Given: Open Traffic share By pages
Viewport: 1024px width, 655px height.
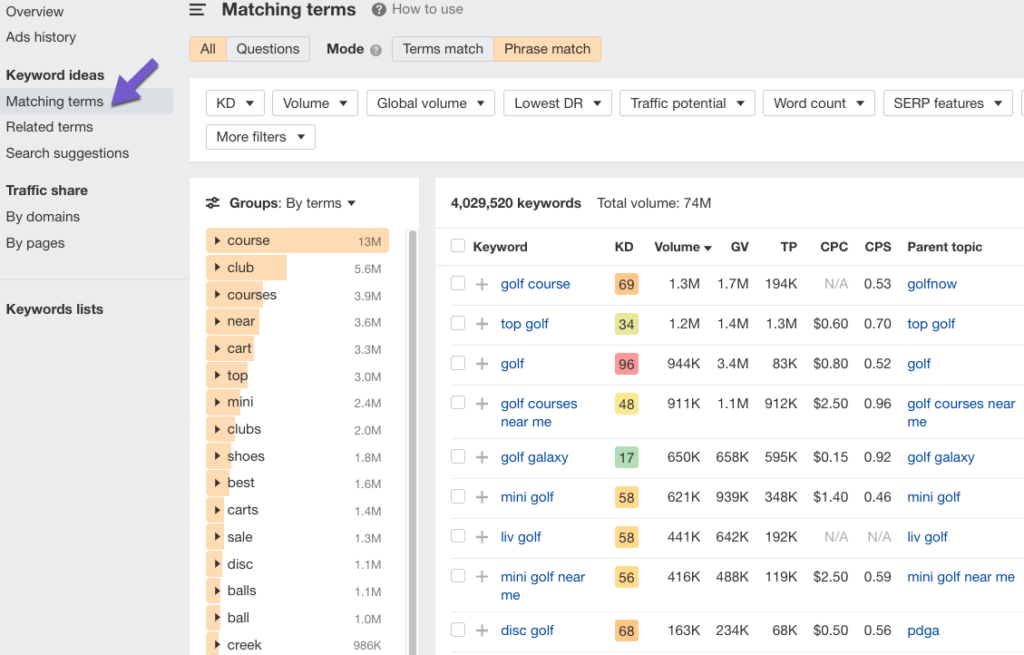Looking at the screenshot, I should pyautogui.click(x=35, y=243).
